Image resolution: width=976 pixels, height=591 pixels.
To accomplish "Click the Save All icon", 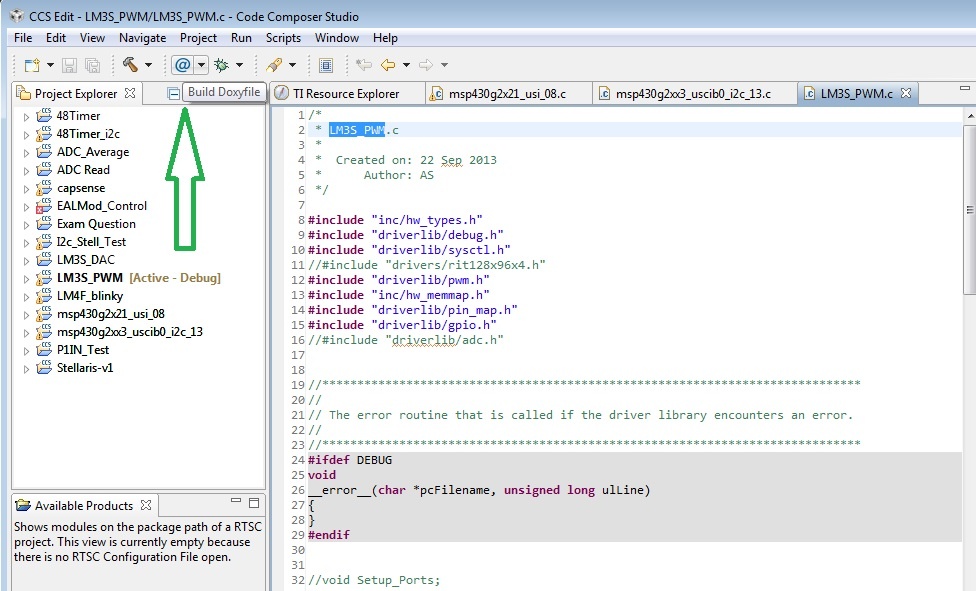I will (93, 64).
